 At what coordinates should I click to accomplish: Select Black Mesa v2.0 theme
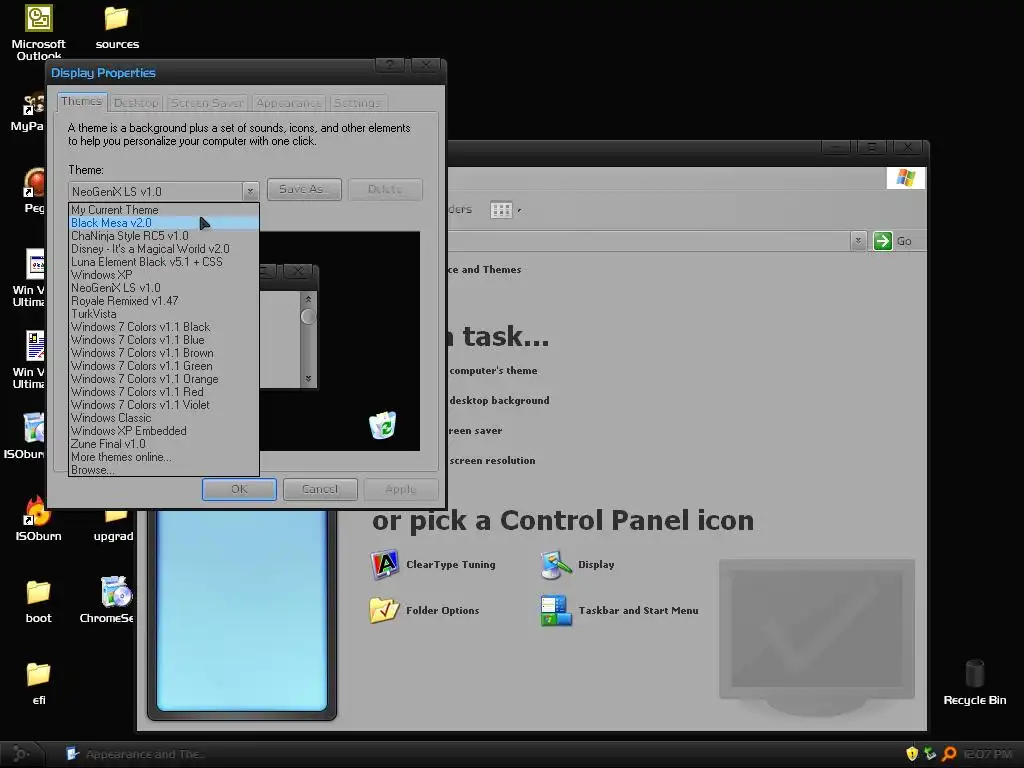tap(164, 223)
